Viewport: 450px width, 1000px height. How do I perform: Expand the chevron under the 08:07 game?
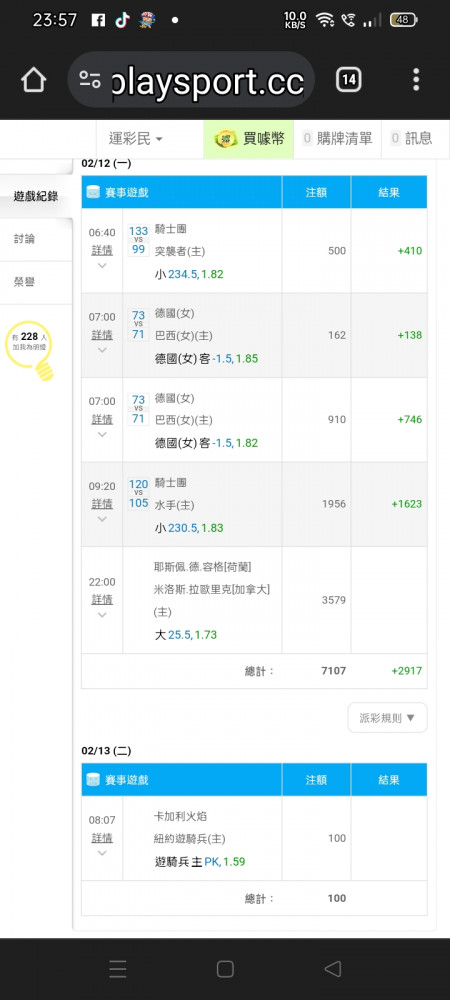[x=102, y=853]
